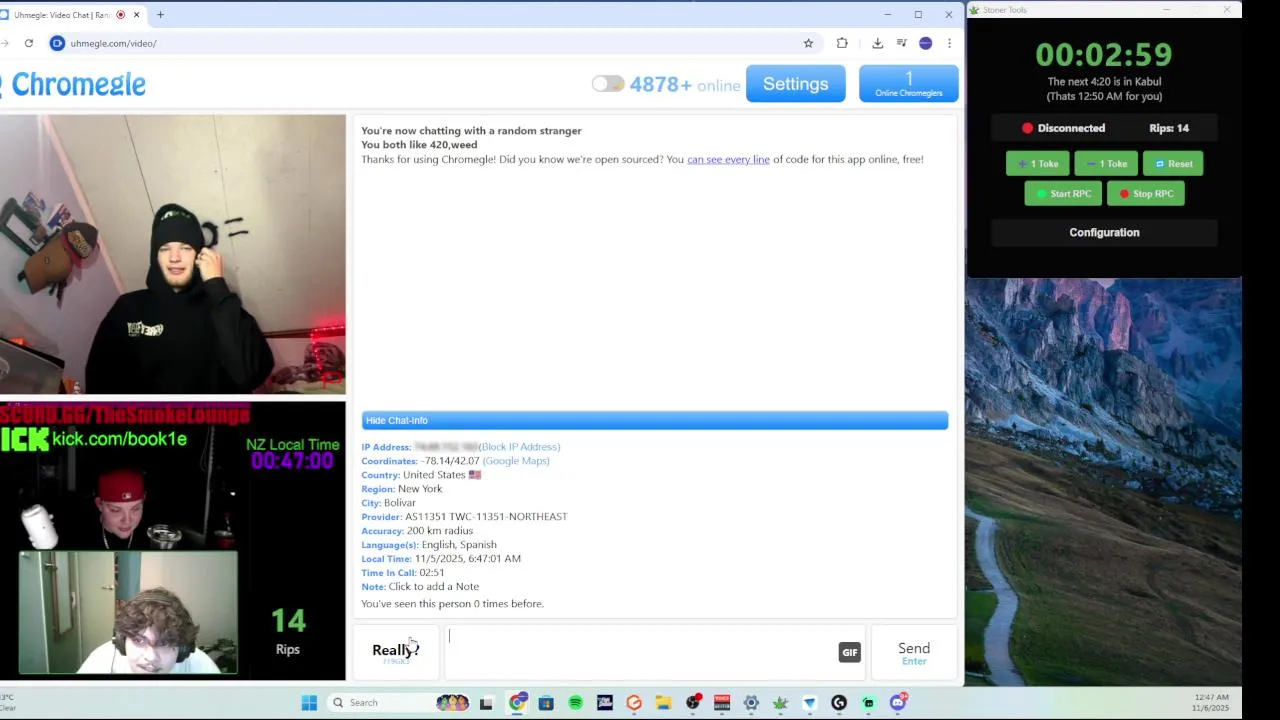The width and height of the screenshot is (1280, 720).
Task: Reset the rips counter in Stoner Tools
Action: click(1173, 164)
